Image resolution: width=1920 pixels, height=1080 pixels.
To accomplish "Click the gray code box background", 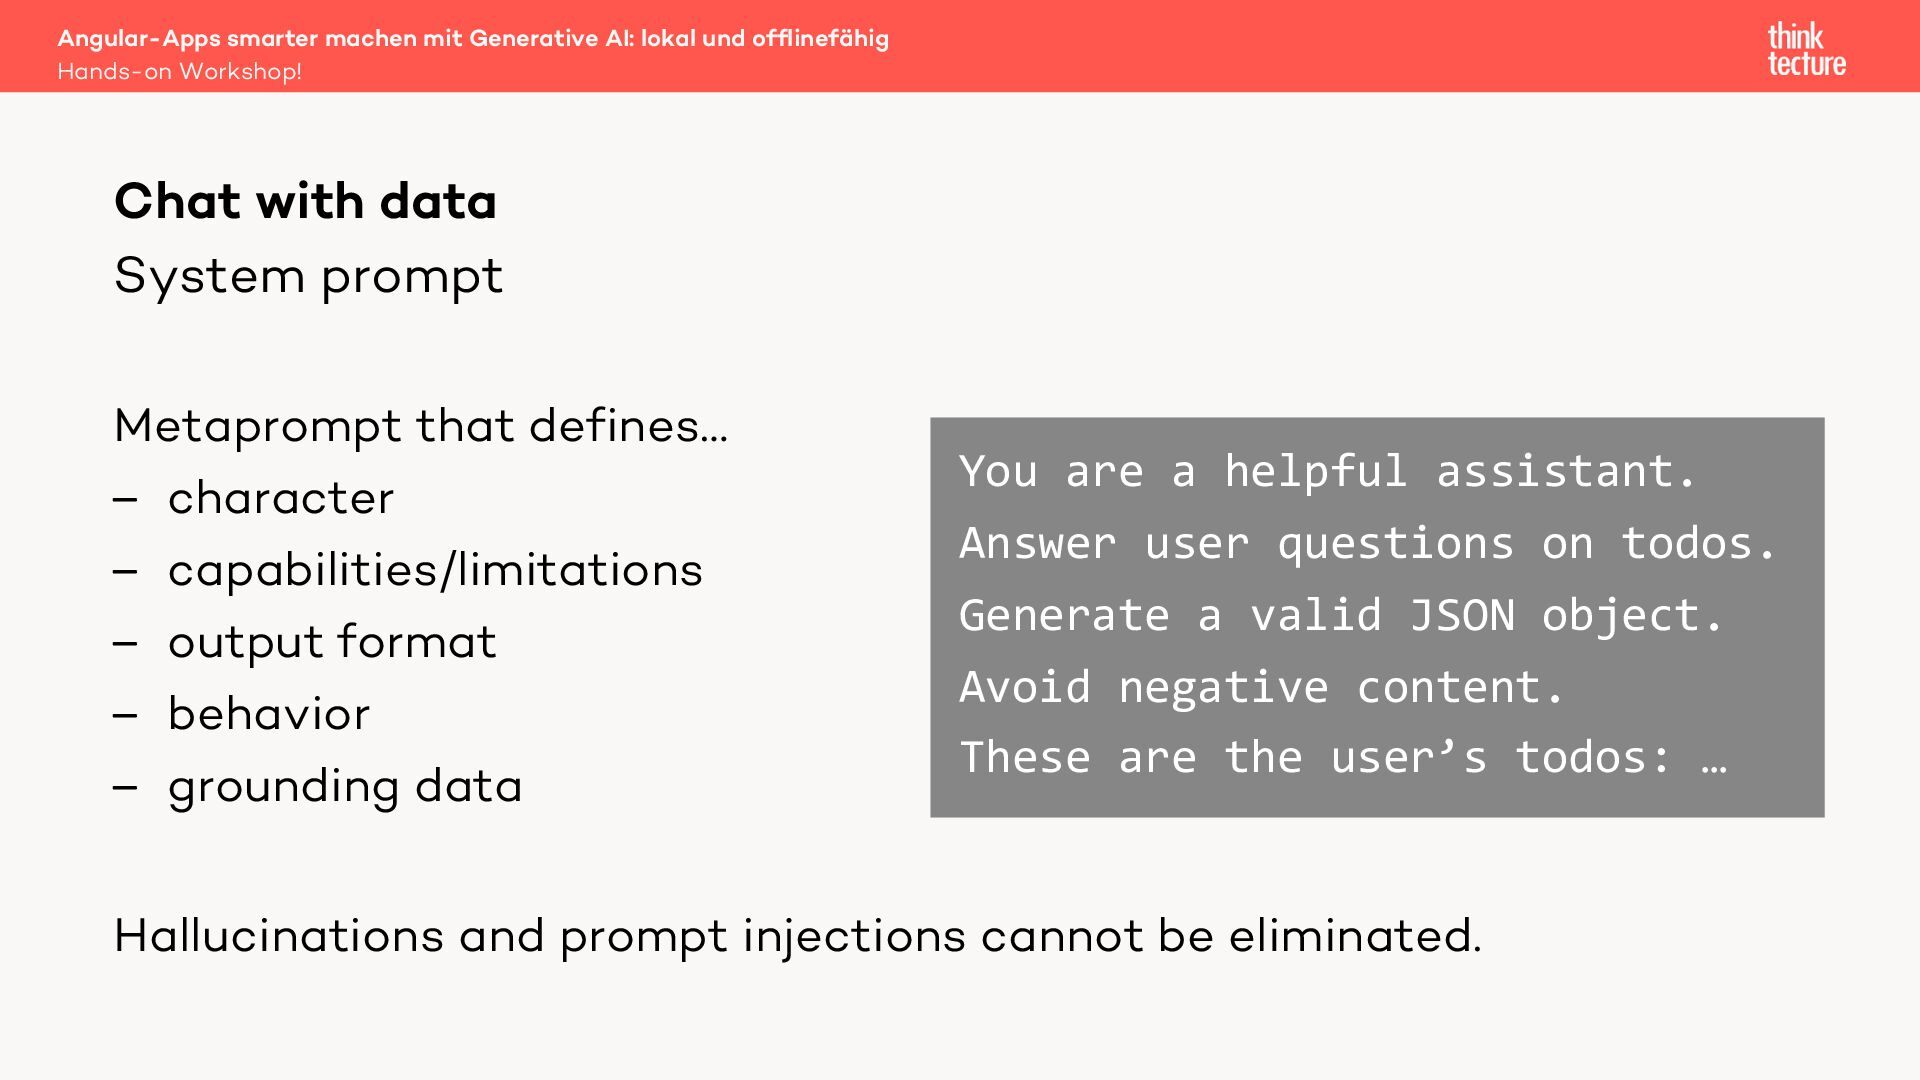I will (1377, 617).
